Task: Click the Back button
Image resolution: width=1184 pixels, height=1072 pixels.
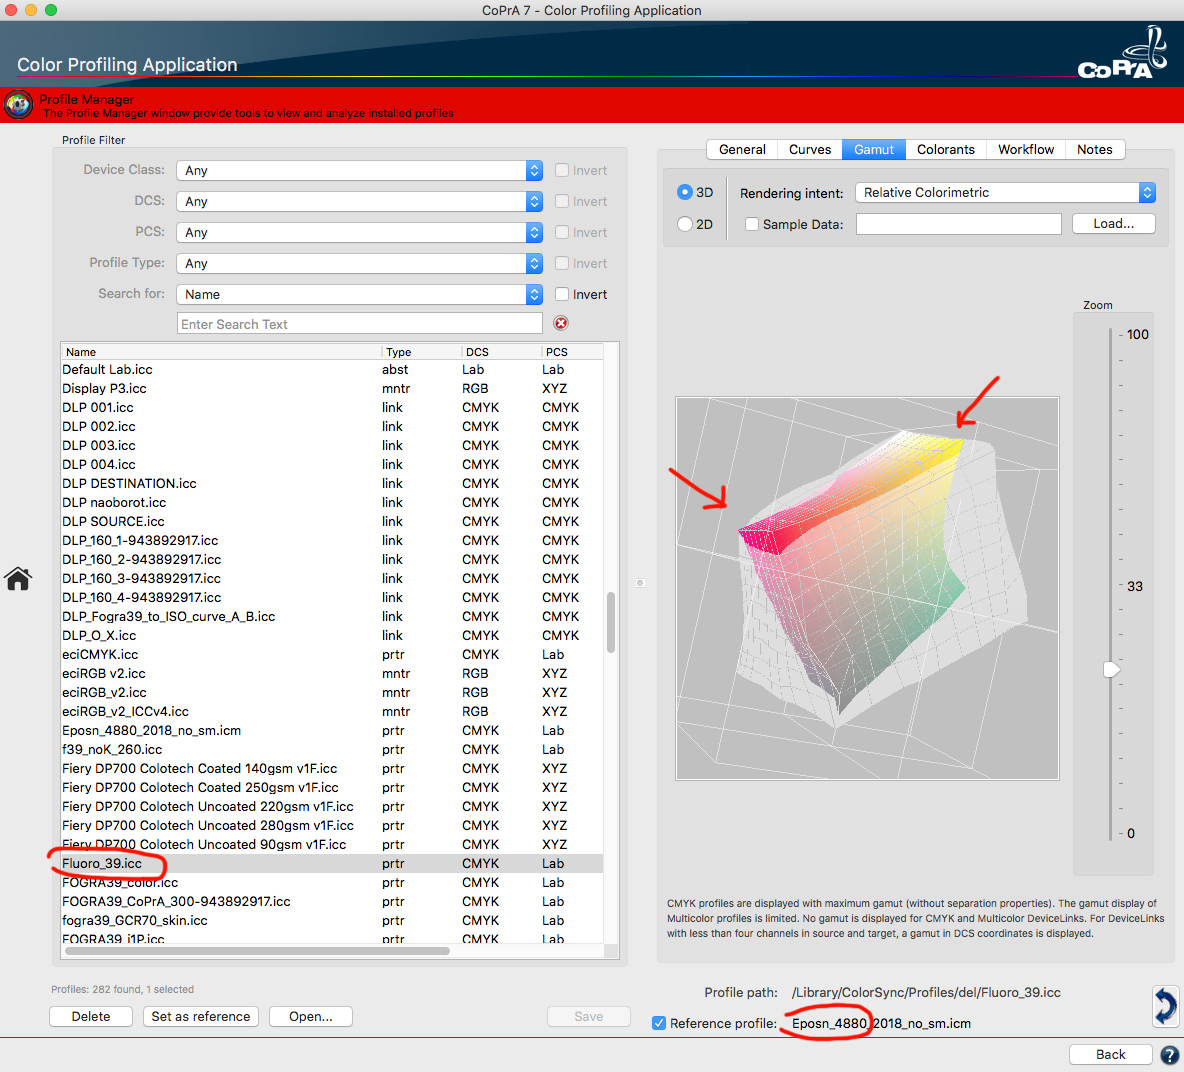Action: 1110,1055
